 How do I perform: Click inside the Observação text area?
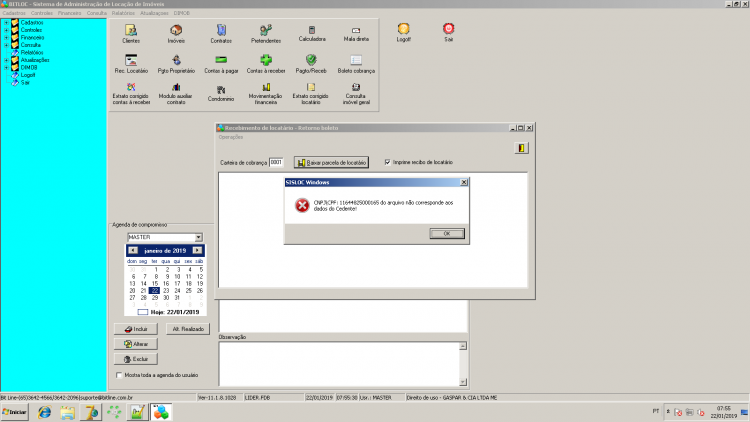(x=339, y=364)
